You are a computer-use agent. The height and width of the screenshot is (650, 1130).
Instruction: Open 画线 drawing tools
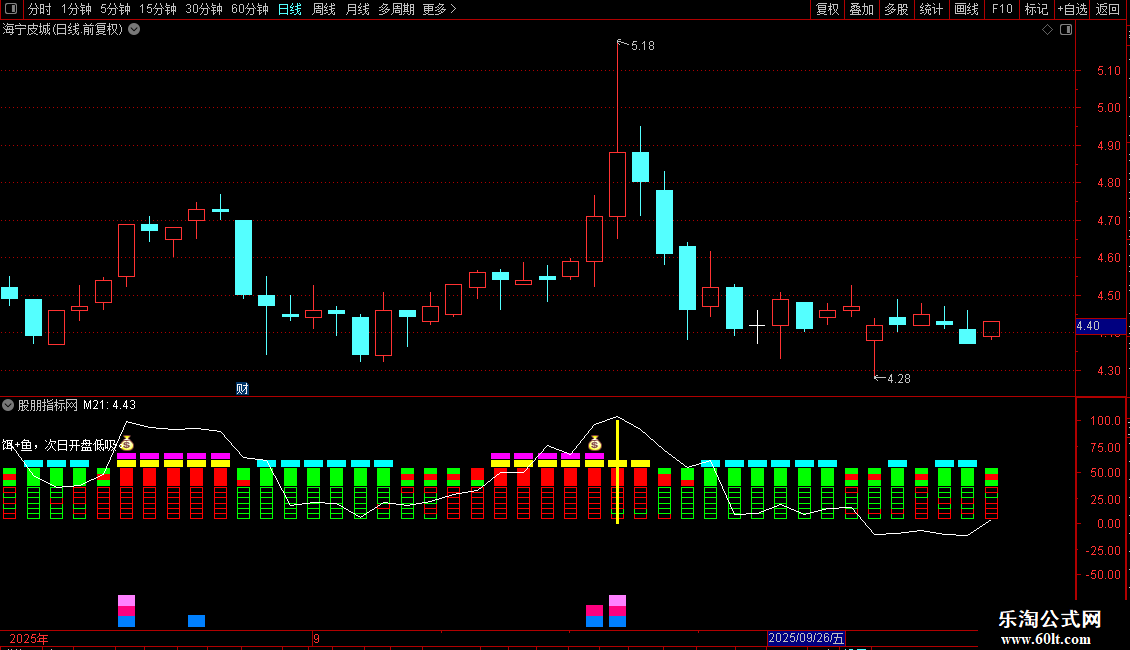click(x=966, y=9)
